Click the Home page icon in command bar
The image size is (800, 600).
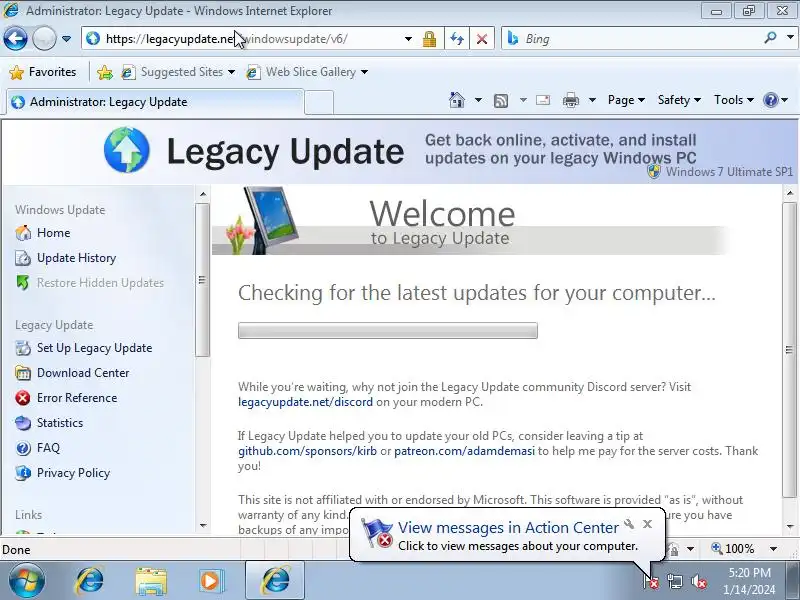tap(457, 100)
